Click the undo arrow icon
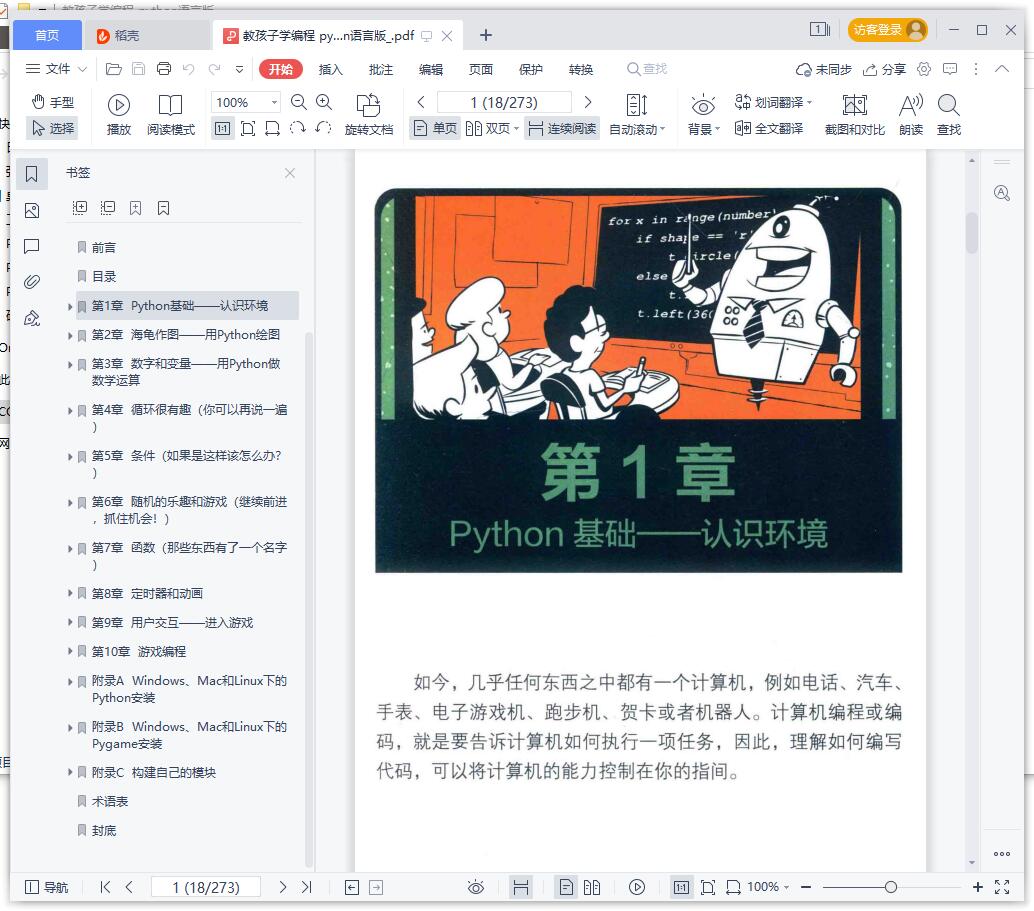The width and height of the screenshot is (1034, 911). pyautogui.click(x=189, y=69)
